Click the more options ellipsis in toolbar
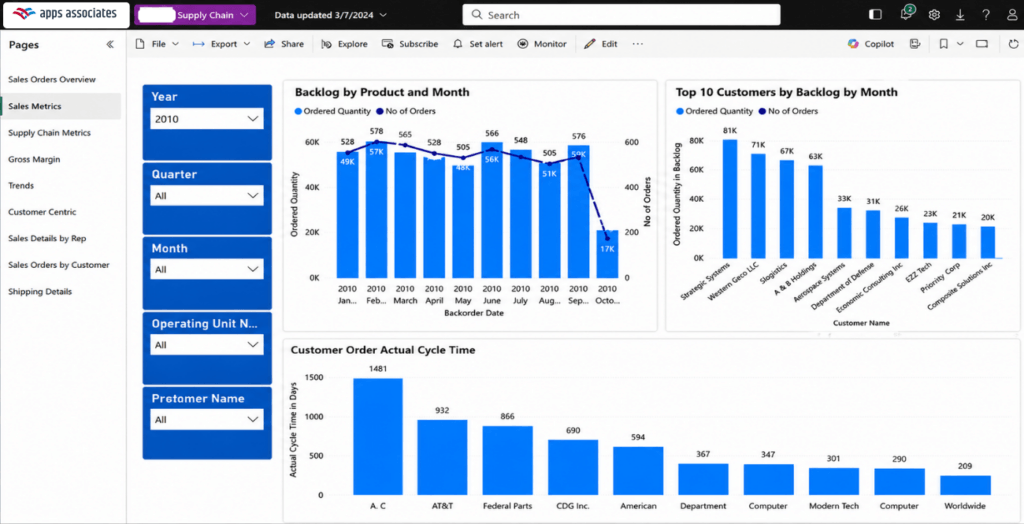 (x=637, y=44)
